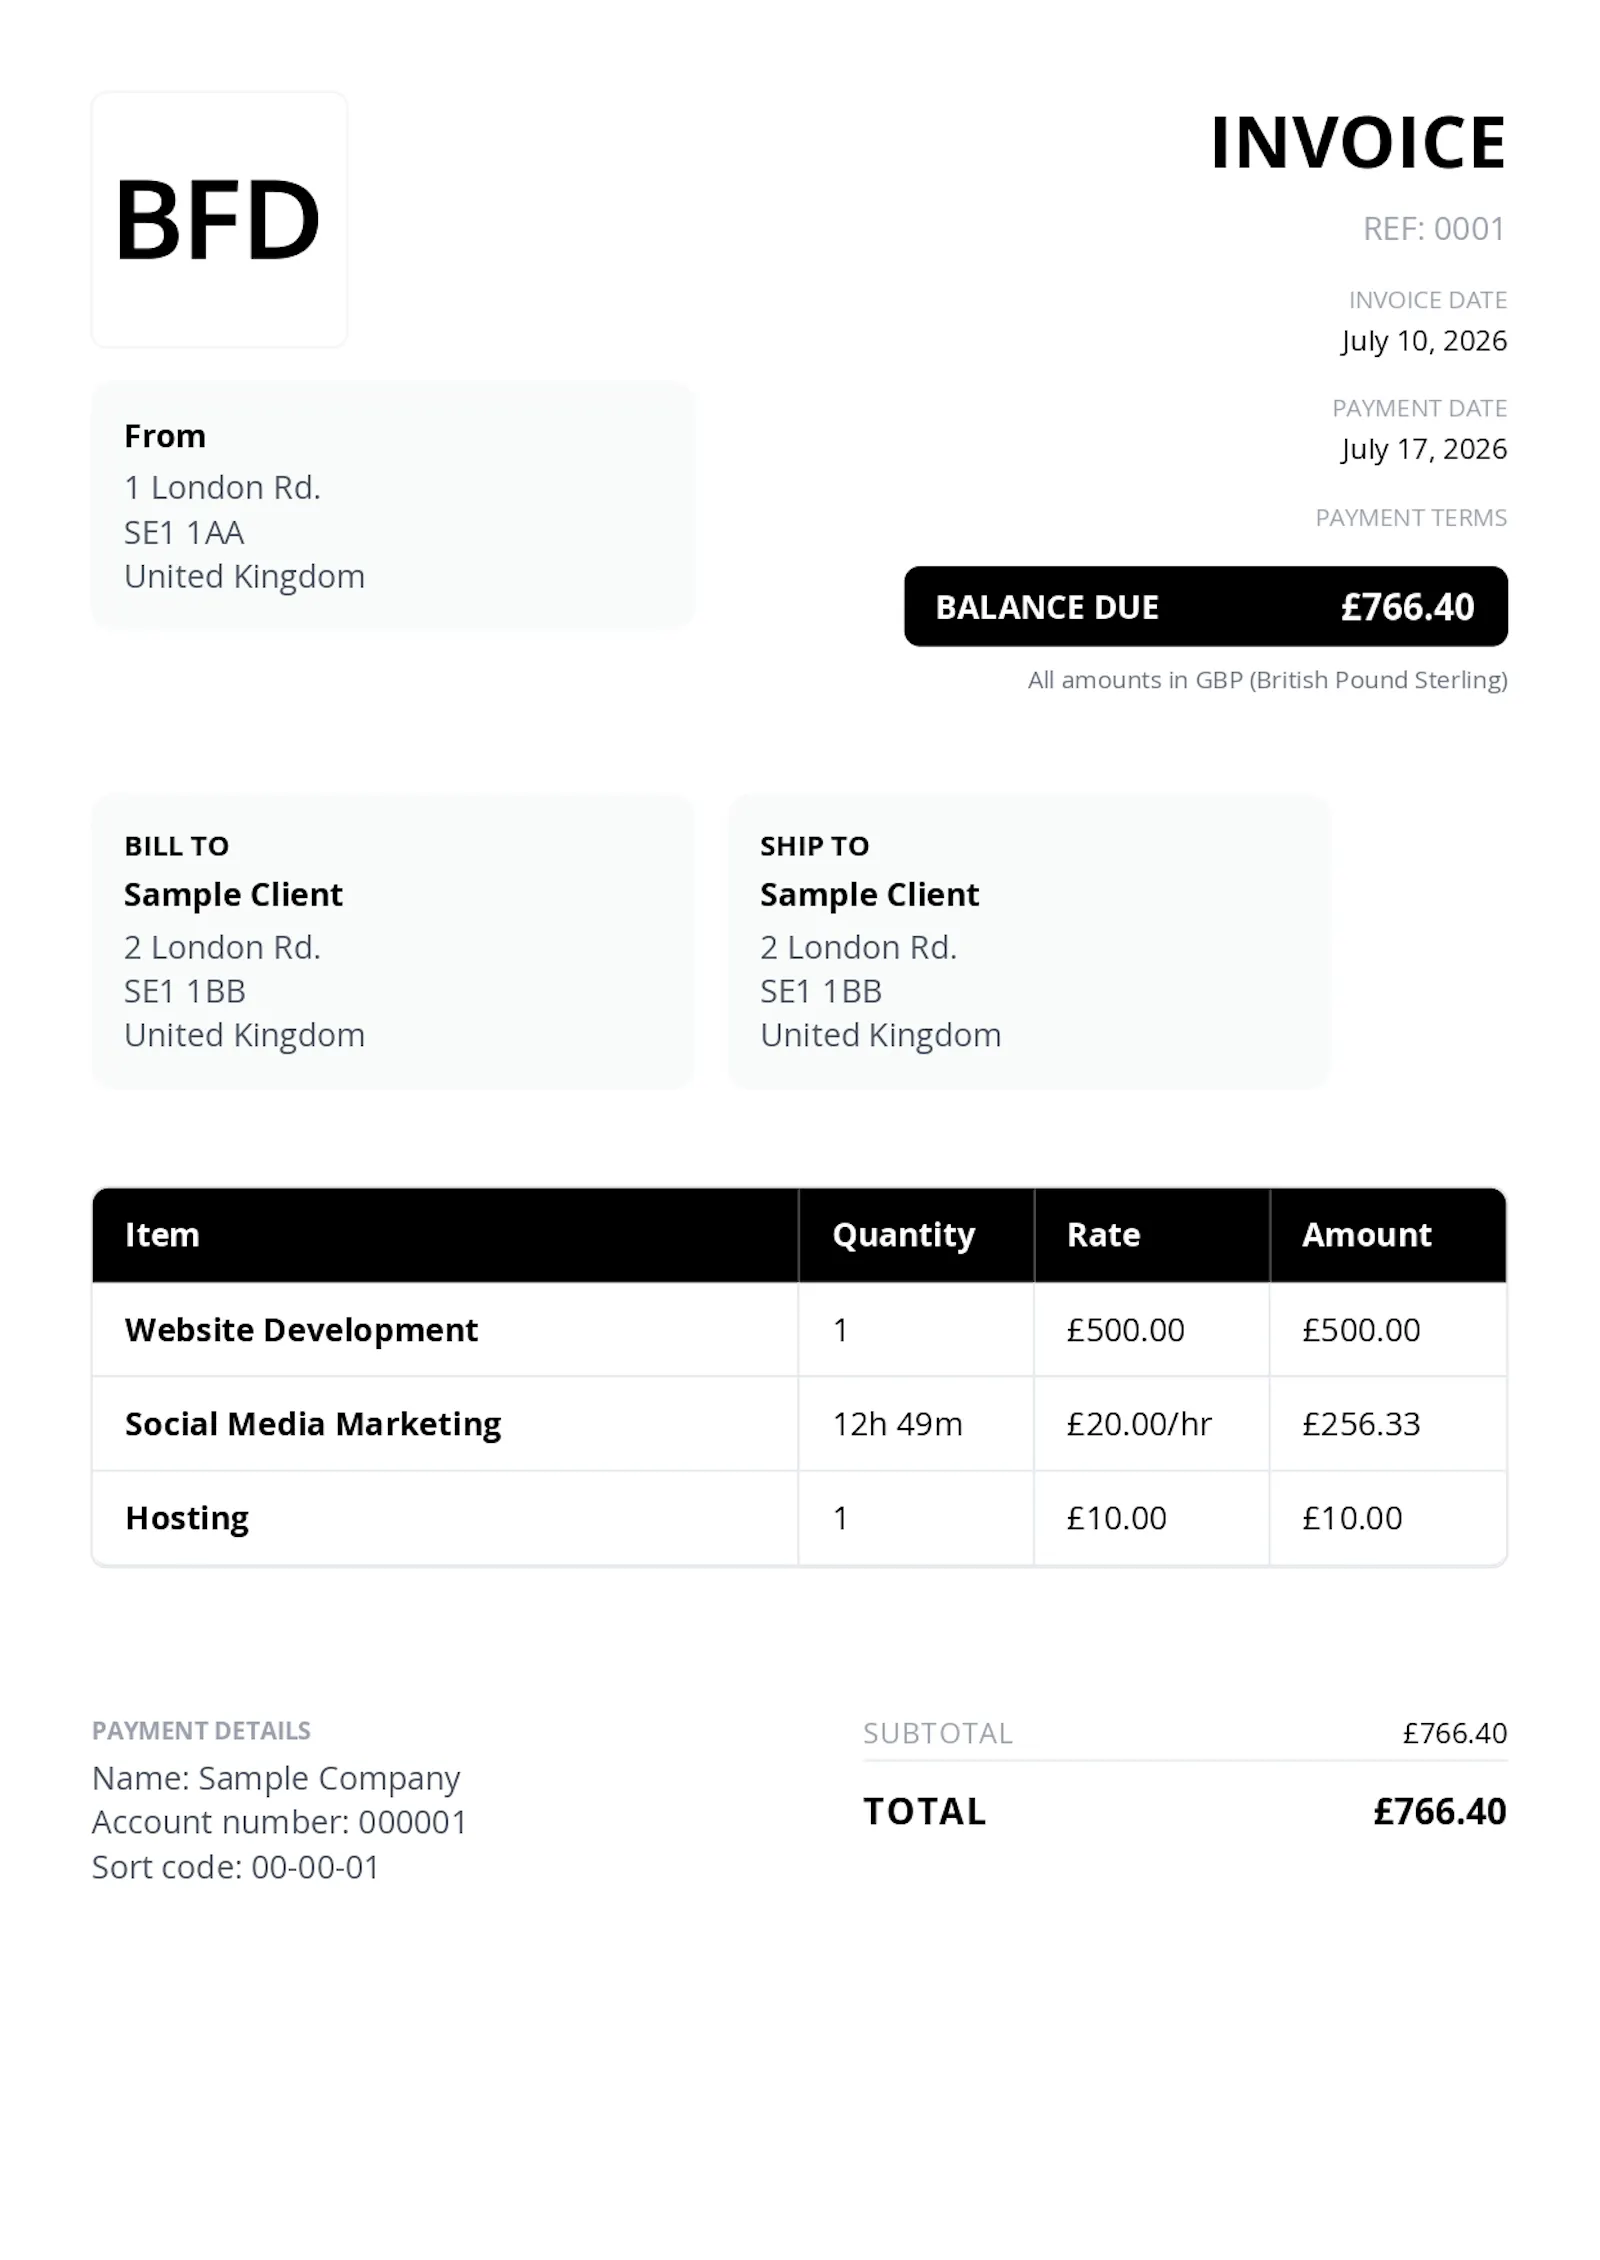Select the SHIP TO Sample Client name
The width and height of the screenshot is (1600, 2260).
coord(869,894)
